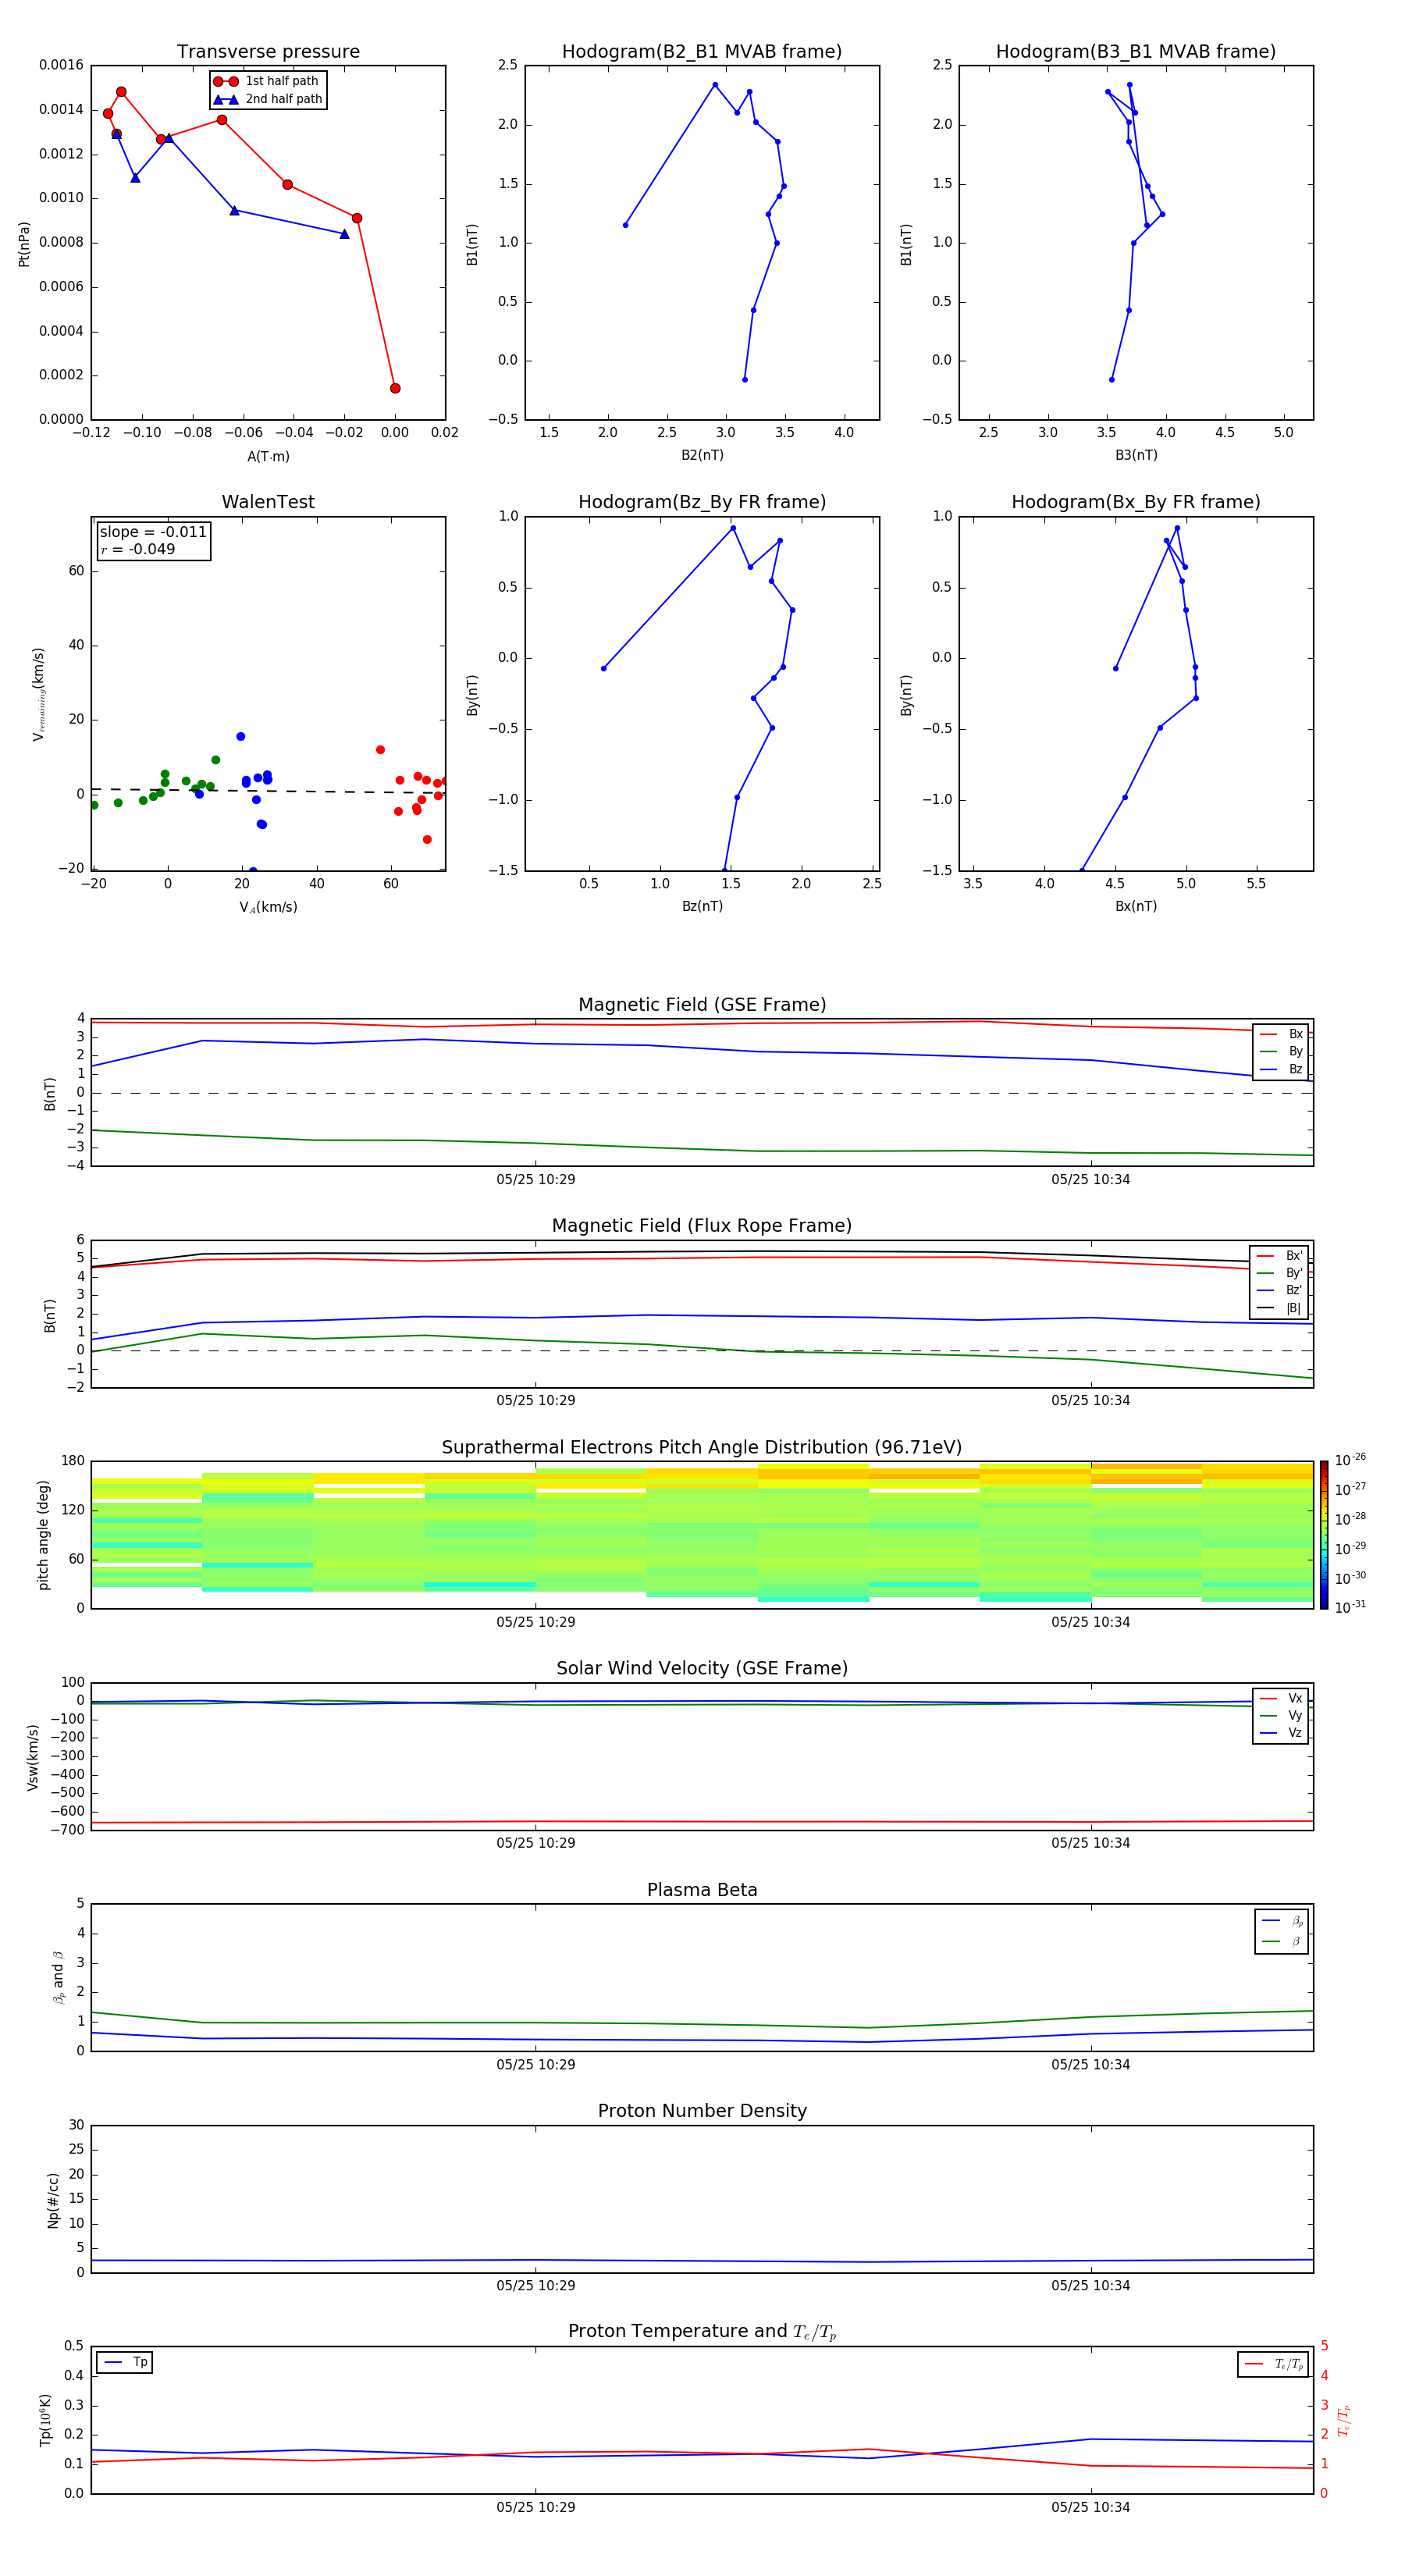The image size is (1405, 2576).
Task: Click 'Bx' in GSE magnetic field legend
Action: pos(1282,1034)
